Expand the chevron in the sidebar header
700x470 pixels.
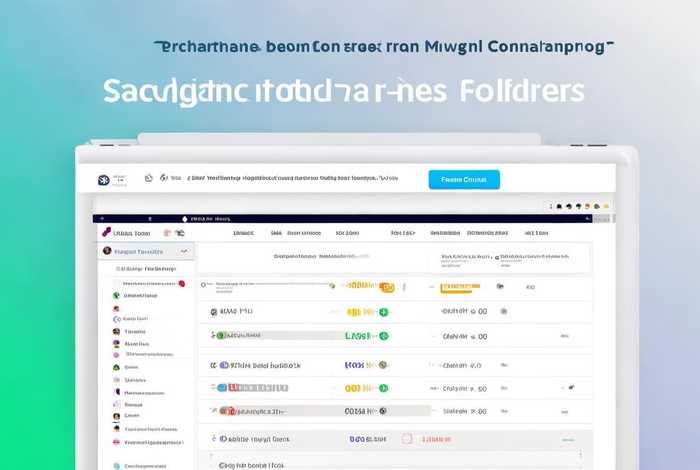(x=183, y=252)
